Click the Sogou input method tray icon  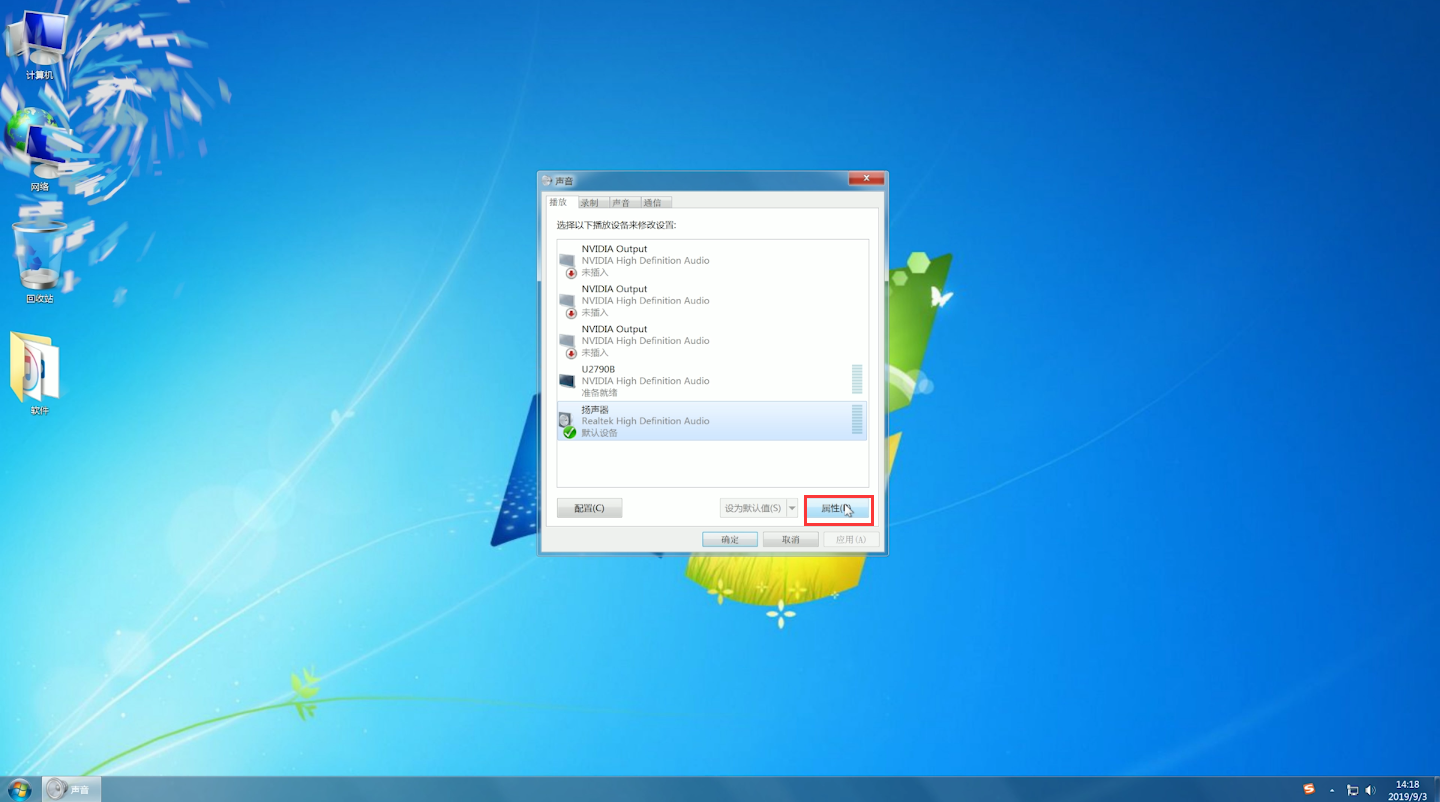1309,789
